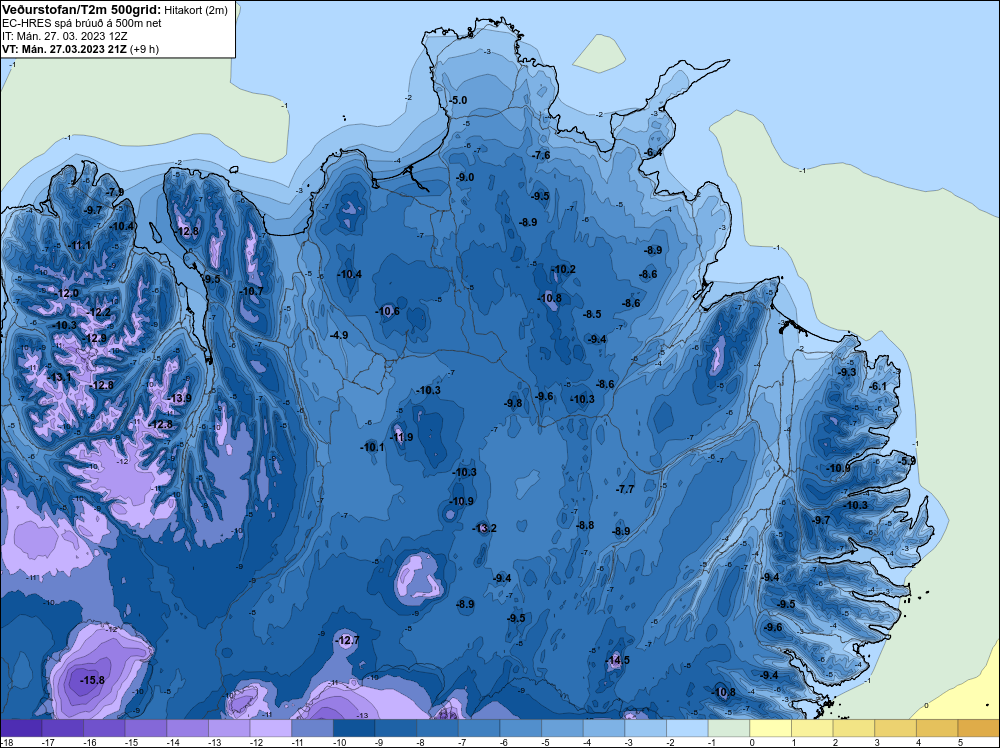Image resolution: width=1000 pixels, height=748 pixels.
Task: Click the -9.8 temperature value
Action: 513,403
